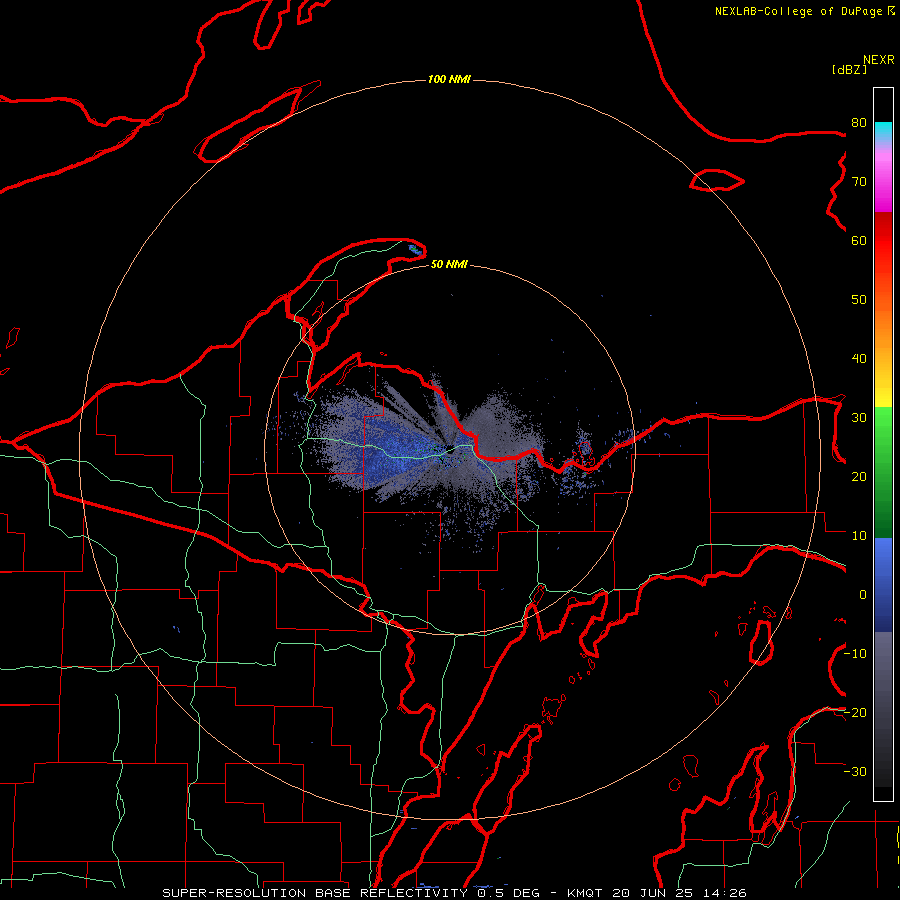Click the 40 value on dBZ scale
The height and width of the screenshot is (900, 900).
pyautogui.click(x=859, y=359)
